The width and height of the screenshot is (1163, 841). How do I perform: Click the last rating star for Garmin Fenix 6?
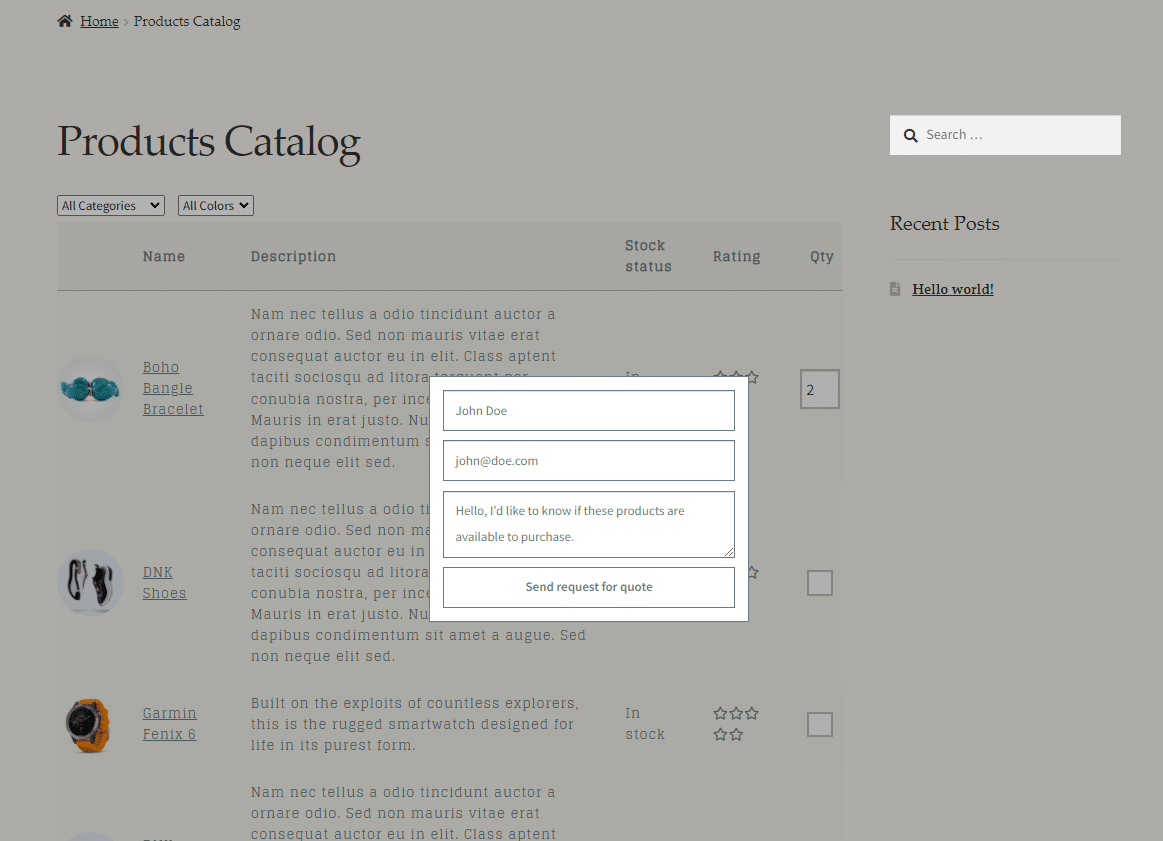click(736, 734)
